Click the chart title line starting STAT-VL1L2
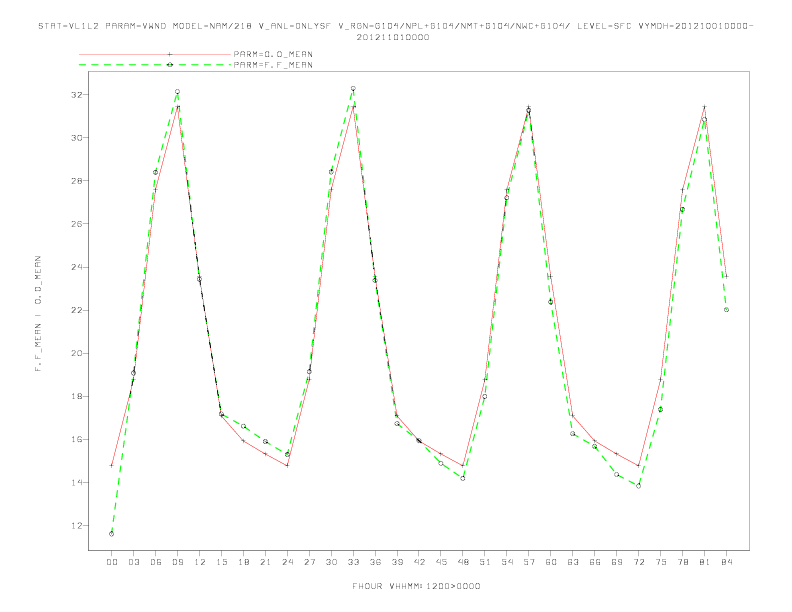 (395, 26)
